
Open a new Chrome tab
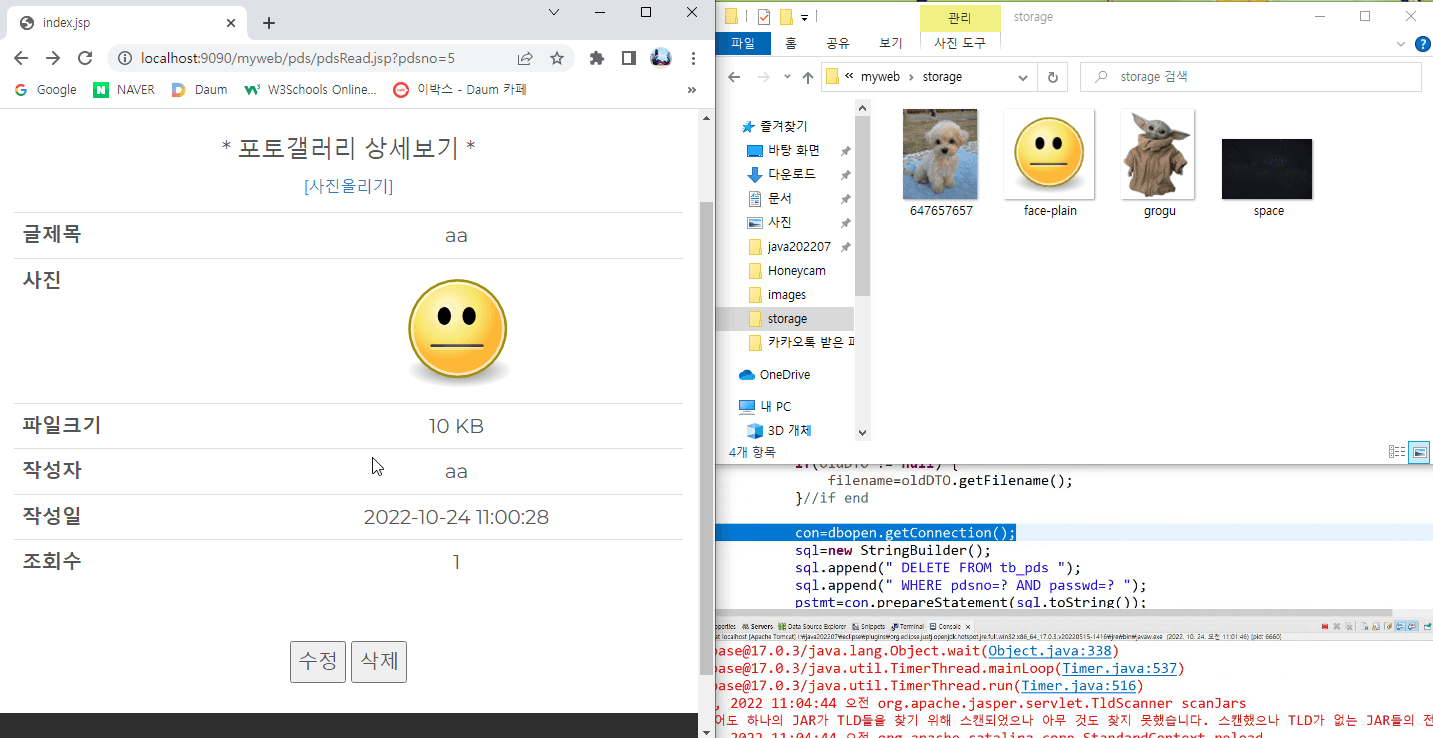tap(268, 23)
